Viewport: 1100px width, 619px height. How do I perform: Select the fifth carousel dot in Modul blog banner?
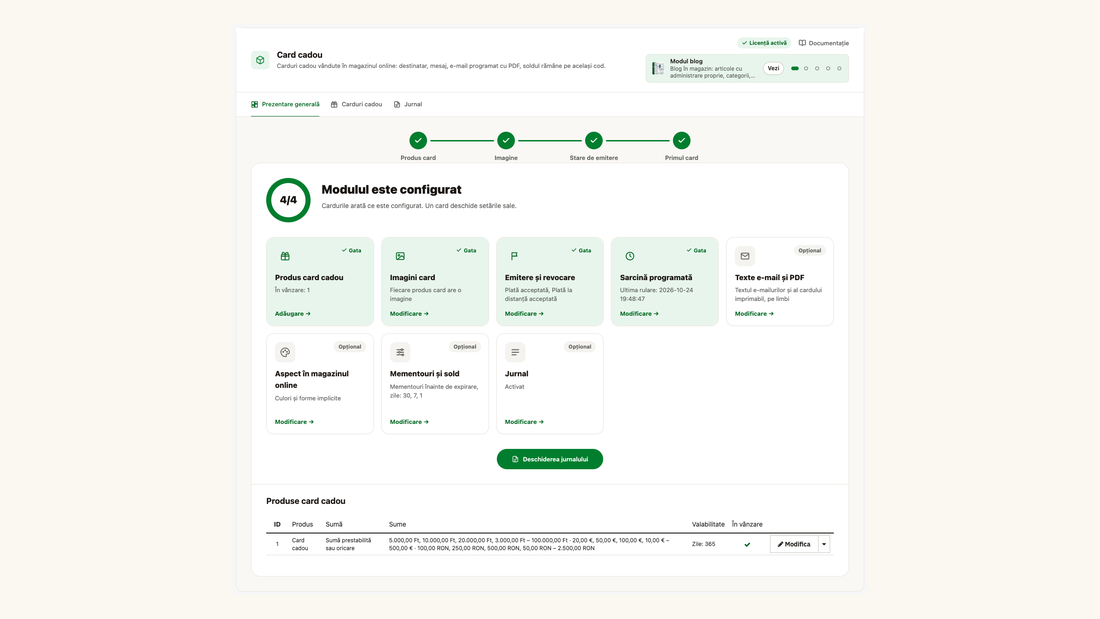[x=840, y=69]
